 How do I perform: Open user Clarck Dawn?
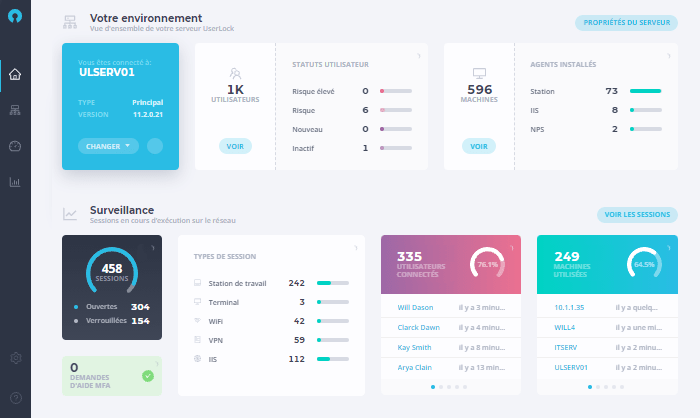pos(418,327)
